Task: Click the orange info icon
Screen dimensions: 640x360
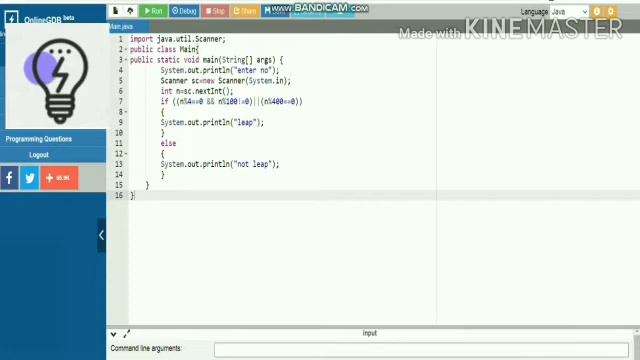Action: pyautogui.click(x=597, y=11)
